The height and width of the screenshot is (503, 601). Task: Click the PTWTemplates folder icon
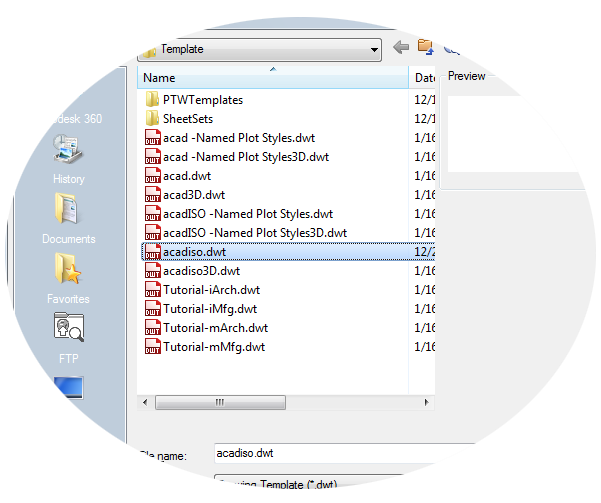point(152,99)
